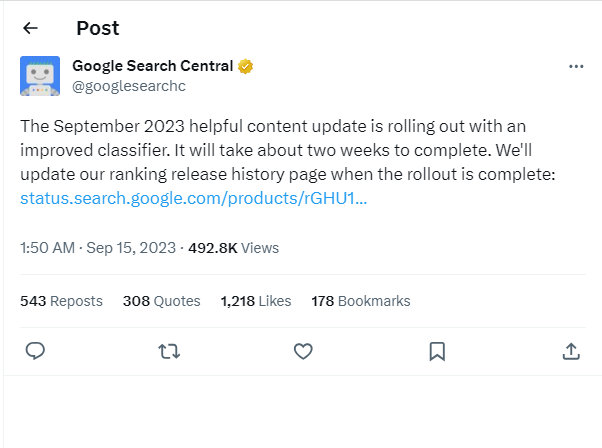Click the 178 Bookmarks count
Image resolution: width=602 pixels, height=448 pixels.
(x=360, y=301)
